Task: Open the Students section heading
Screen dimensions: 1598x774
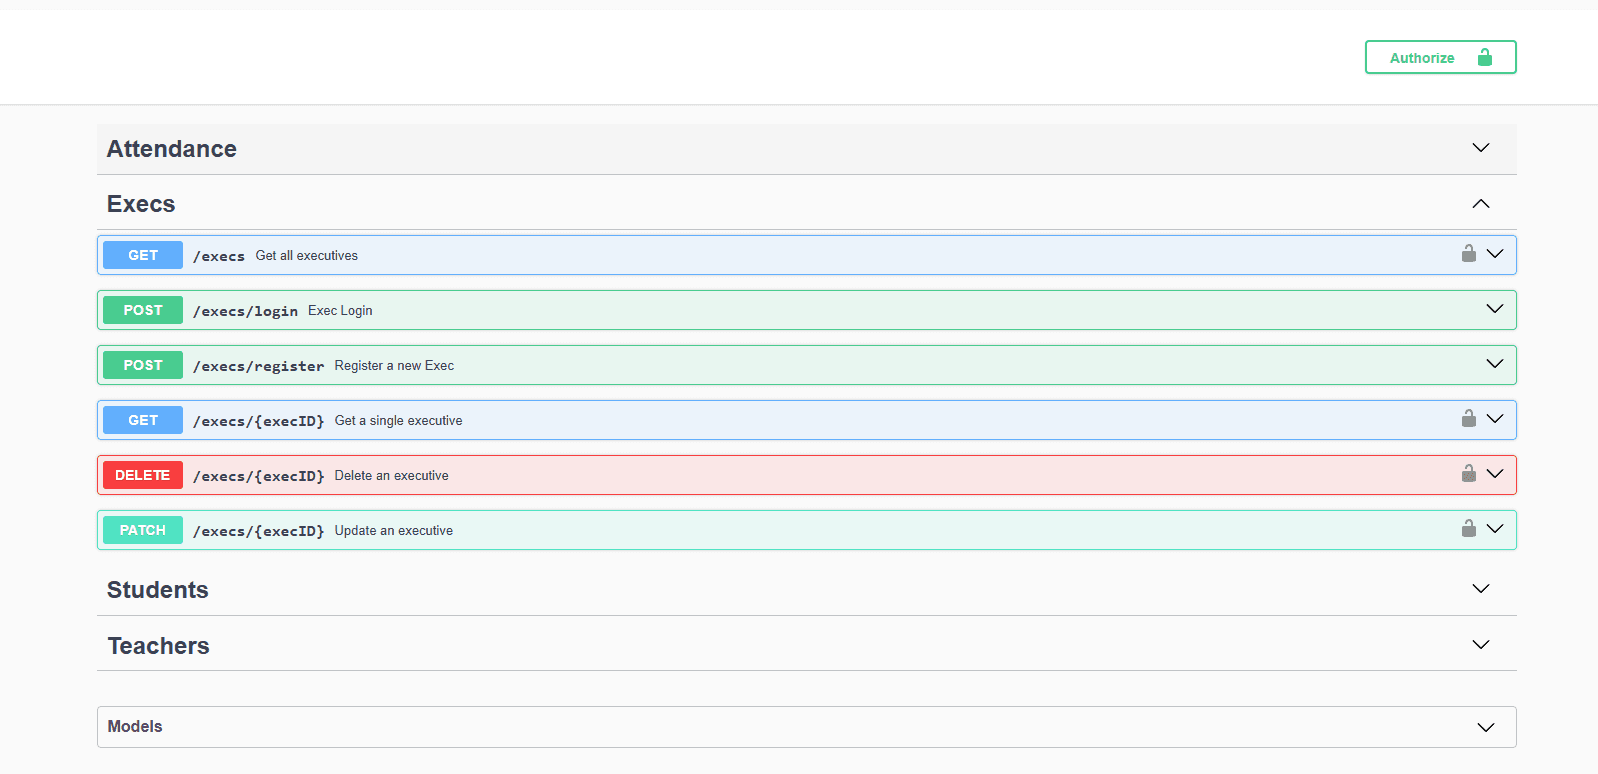Action: (x=158, y=590)
